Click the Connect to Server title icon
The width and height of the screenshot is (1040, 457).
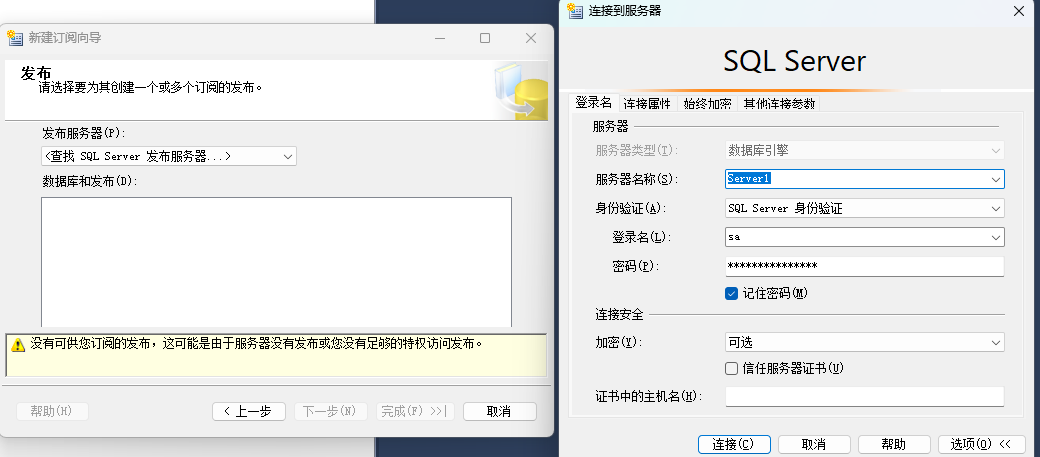point(574,11)
